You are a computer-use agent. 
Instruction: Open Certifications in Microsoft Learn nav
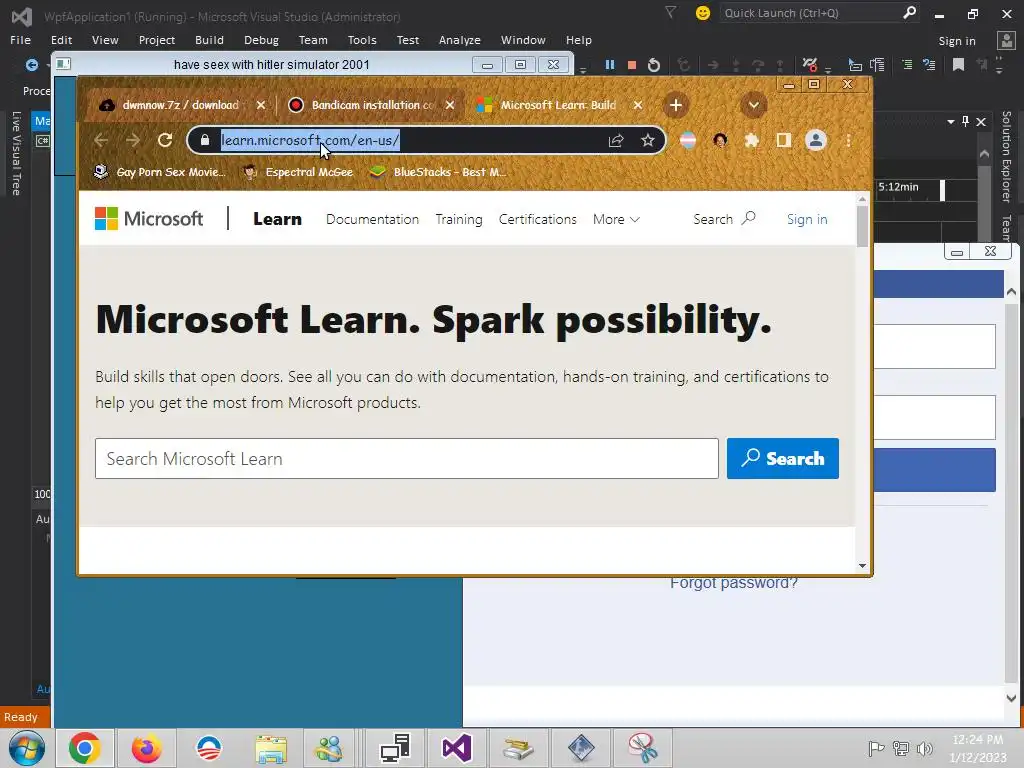pyautogui.click(x=537, y=219)
